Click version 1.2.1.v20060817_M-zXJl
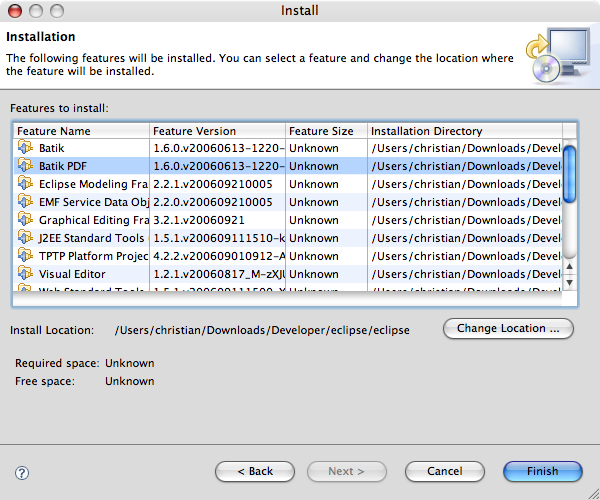The image size is (600, 500). click(x=219, y=274)
